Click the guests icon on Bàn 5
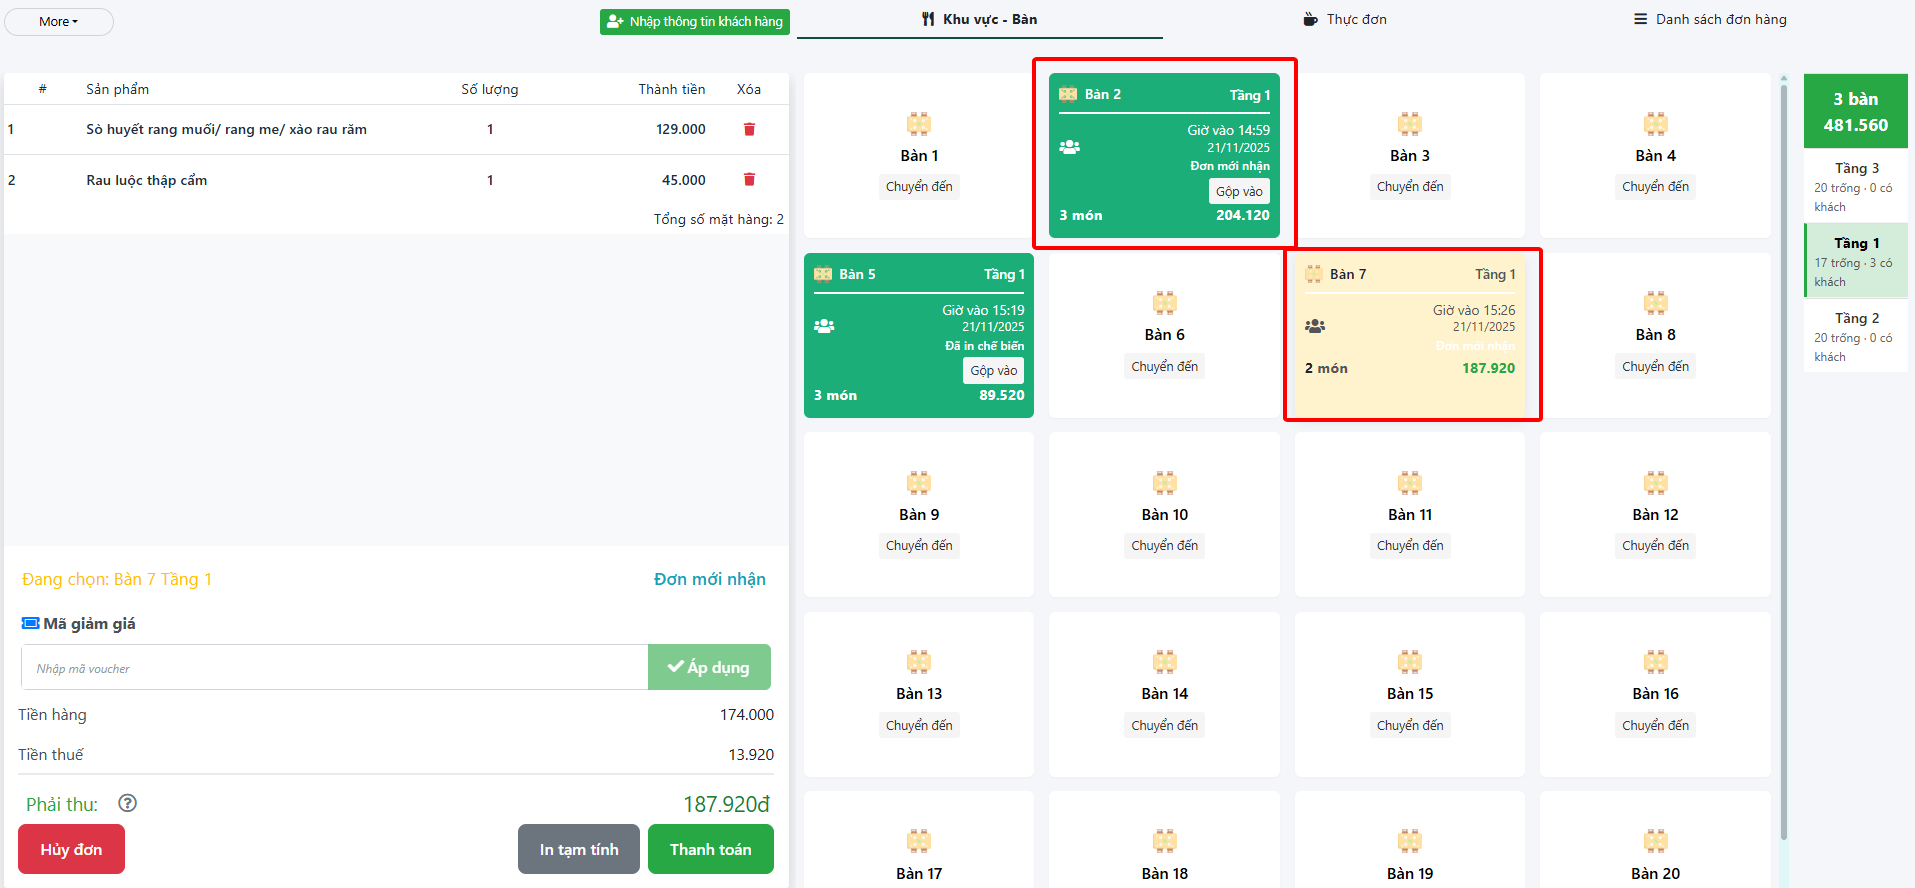The width and height of the screenshot is (1915, 888). (x=824, y=326)
